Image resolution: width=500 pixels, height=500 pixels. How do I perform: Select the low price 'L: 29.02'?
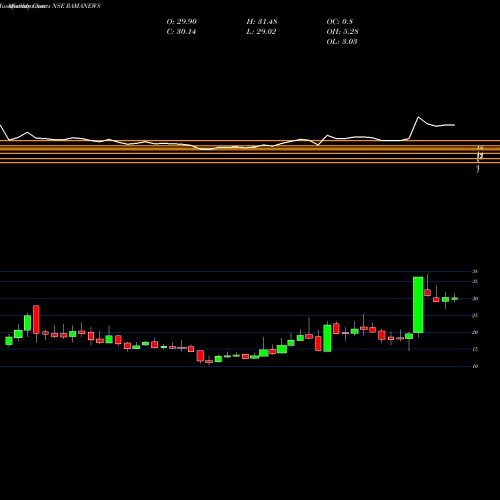click(x=261, y=31)
